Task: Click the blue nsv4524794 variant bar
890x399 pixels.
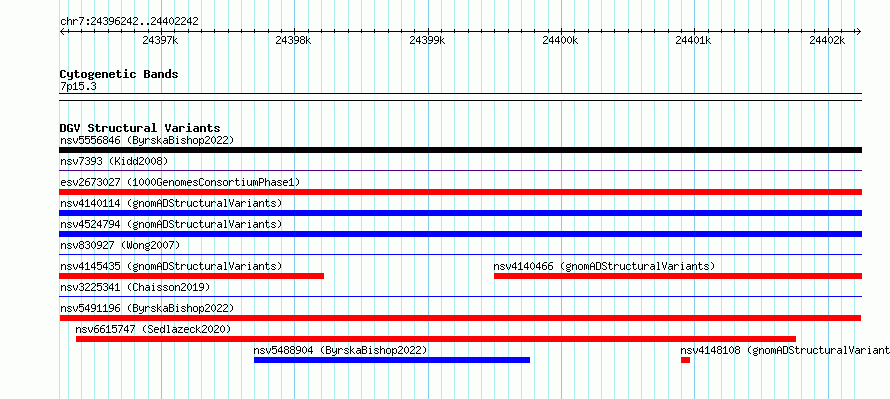Action: pos(460,234)
